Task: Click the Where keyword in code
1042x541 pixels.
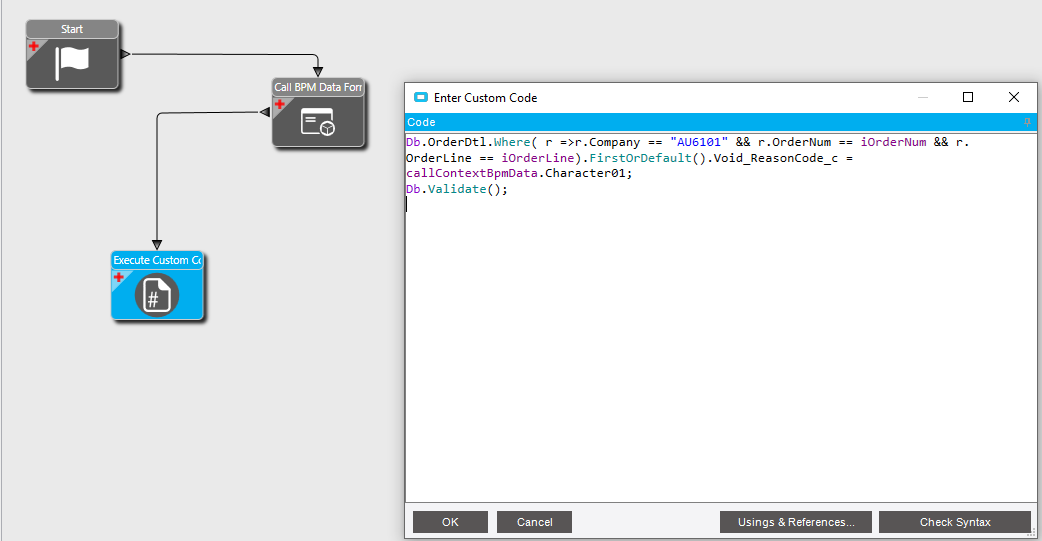Action: [512, 142]
